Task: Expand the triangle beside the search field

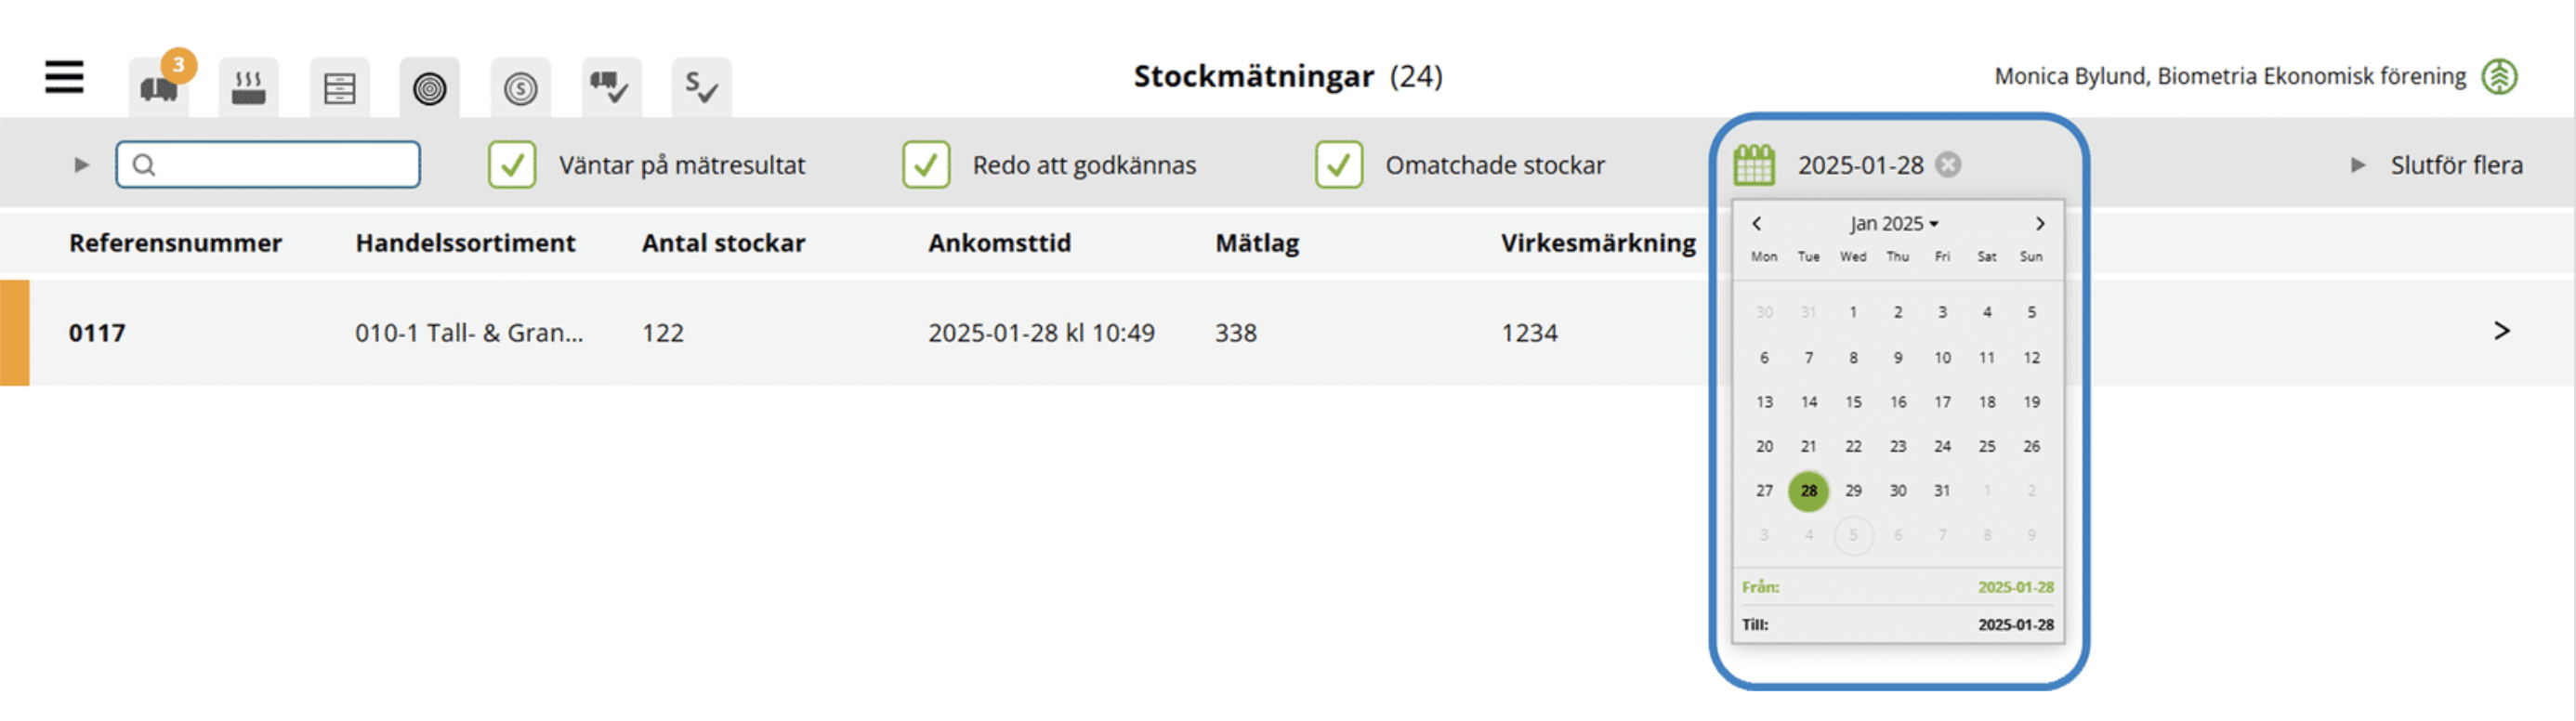Action: click(82, 165)
